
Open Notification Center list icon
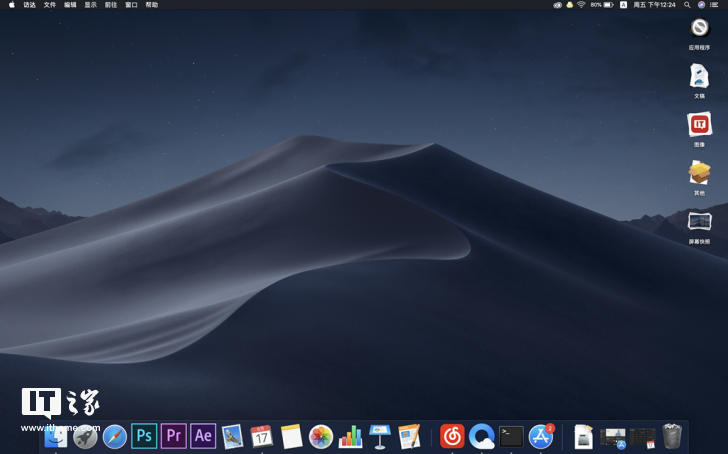pyautogui.click(x=715, y=5)
